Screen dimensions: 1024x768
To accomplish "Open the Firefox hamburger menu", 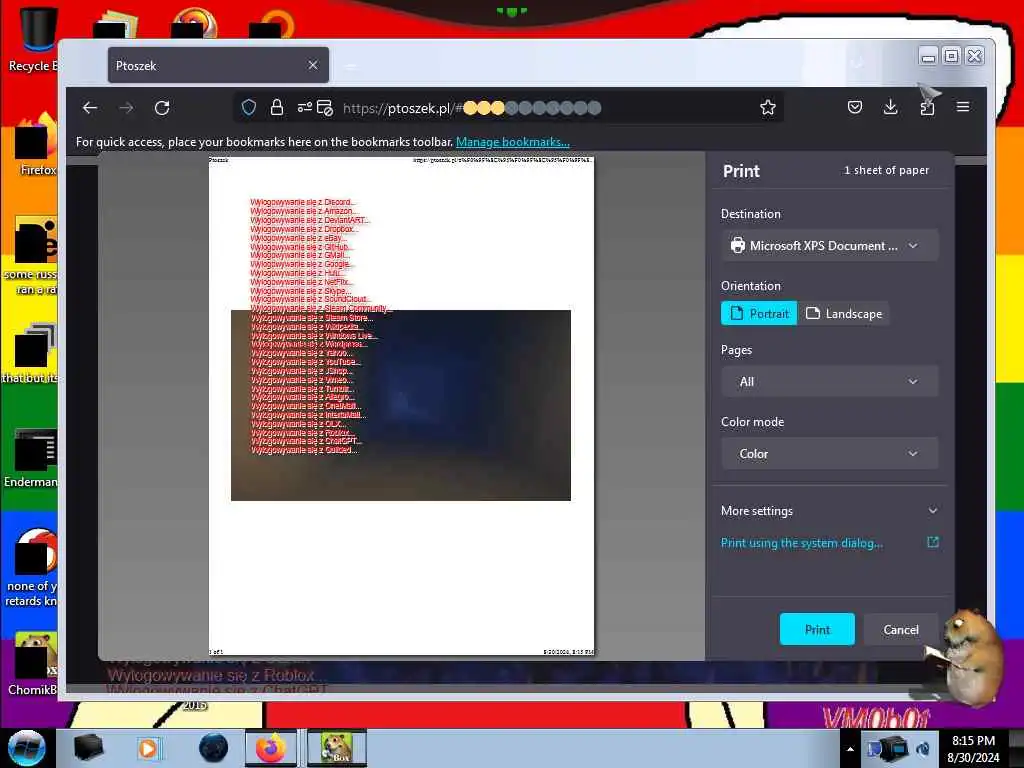I will pos(963,107).
